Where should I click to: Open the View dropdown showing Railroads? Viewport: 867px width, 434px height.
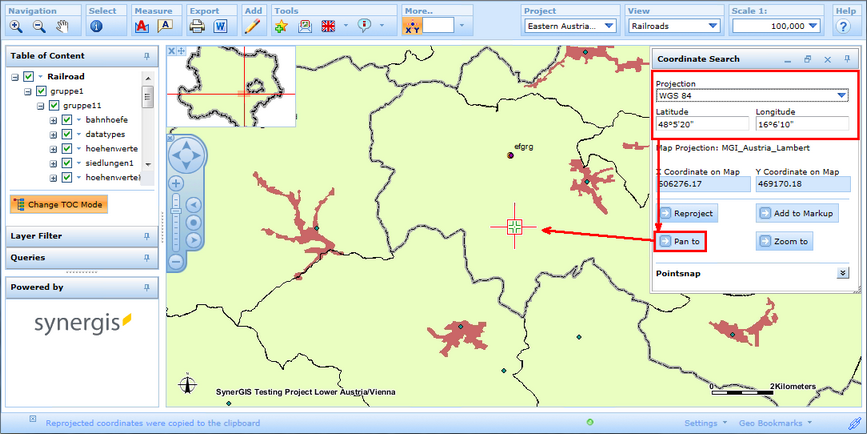[674, 26]
